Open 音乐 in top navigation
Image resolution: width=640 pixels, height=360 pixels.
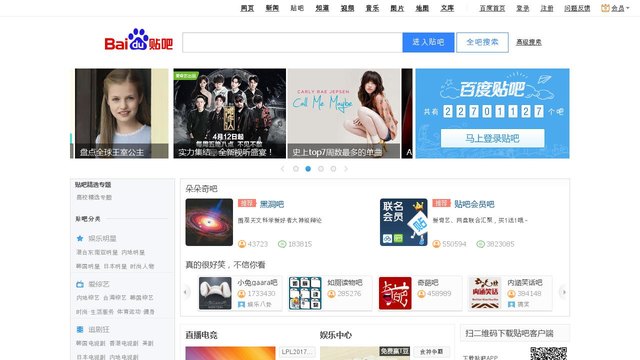(372, 8)
